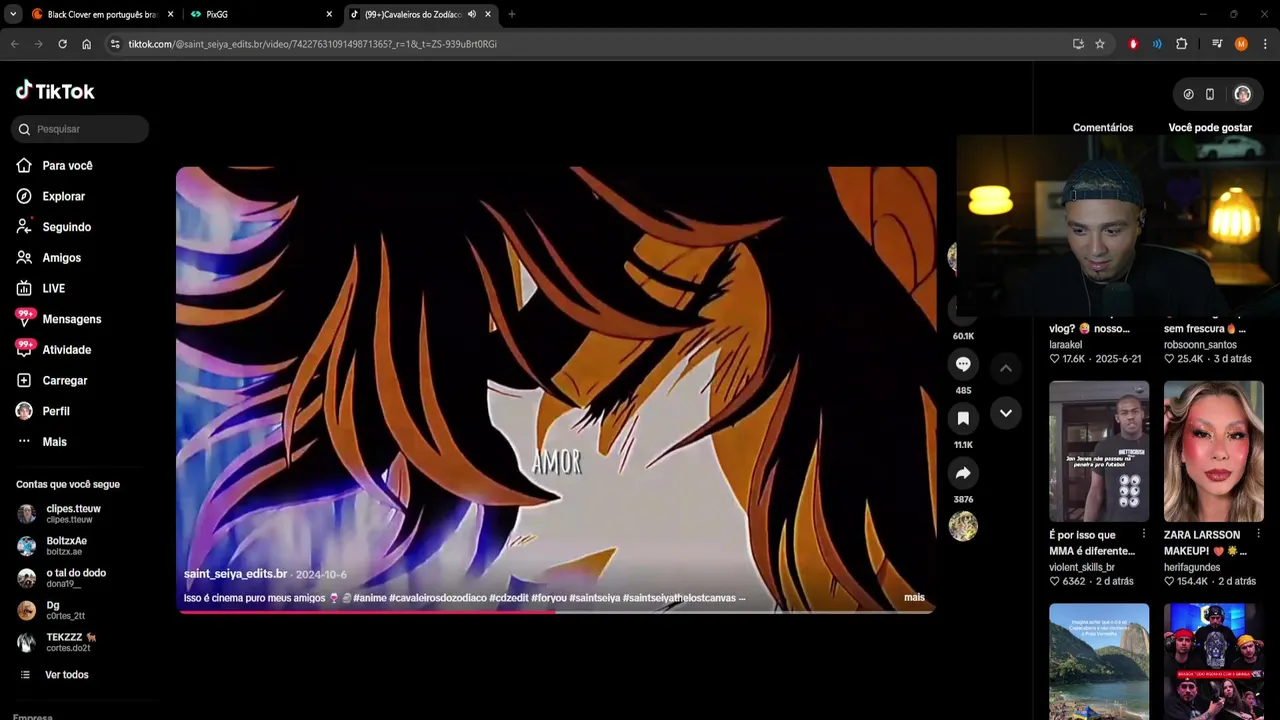Viewport: 1280px width, 720px height.
Task: Open saint_seiya_edits.br creator profile
Action: tap(235, 574)
